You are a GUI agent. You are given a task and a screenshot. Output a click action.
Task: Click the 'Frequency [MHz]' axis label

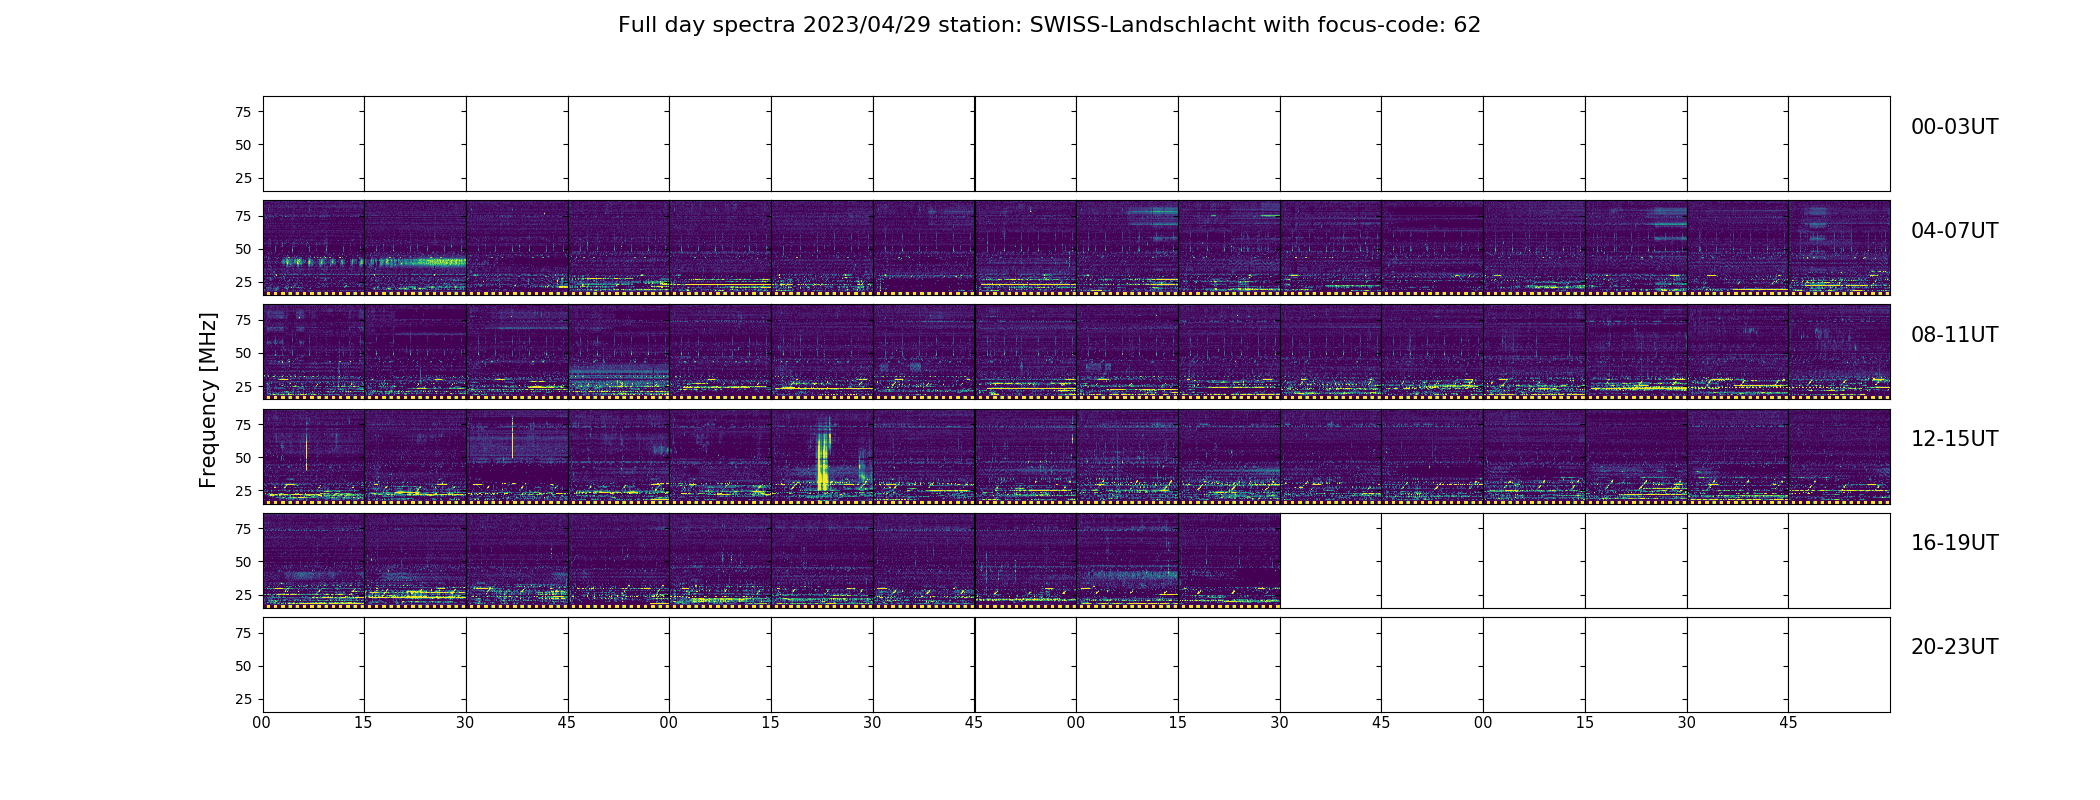208,400
